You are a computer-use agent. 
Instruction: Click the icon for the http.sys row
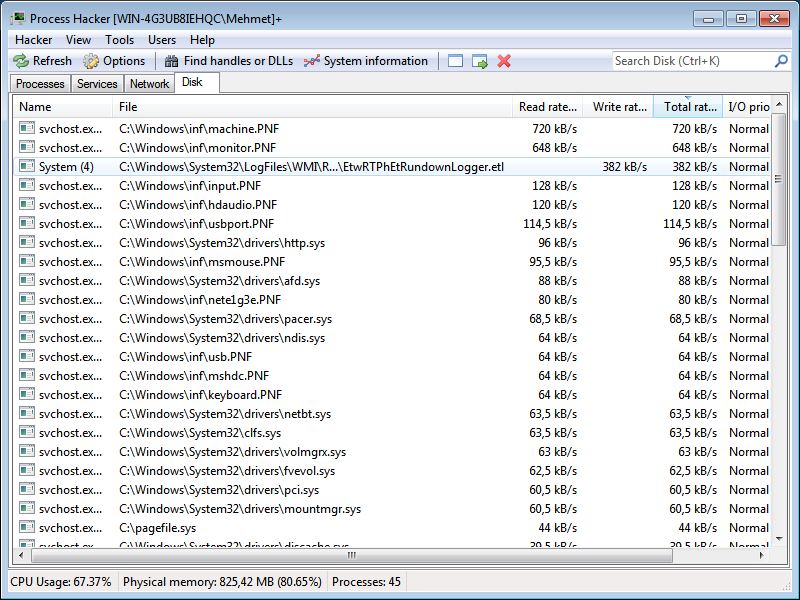click(27, 242)
